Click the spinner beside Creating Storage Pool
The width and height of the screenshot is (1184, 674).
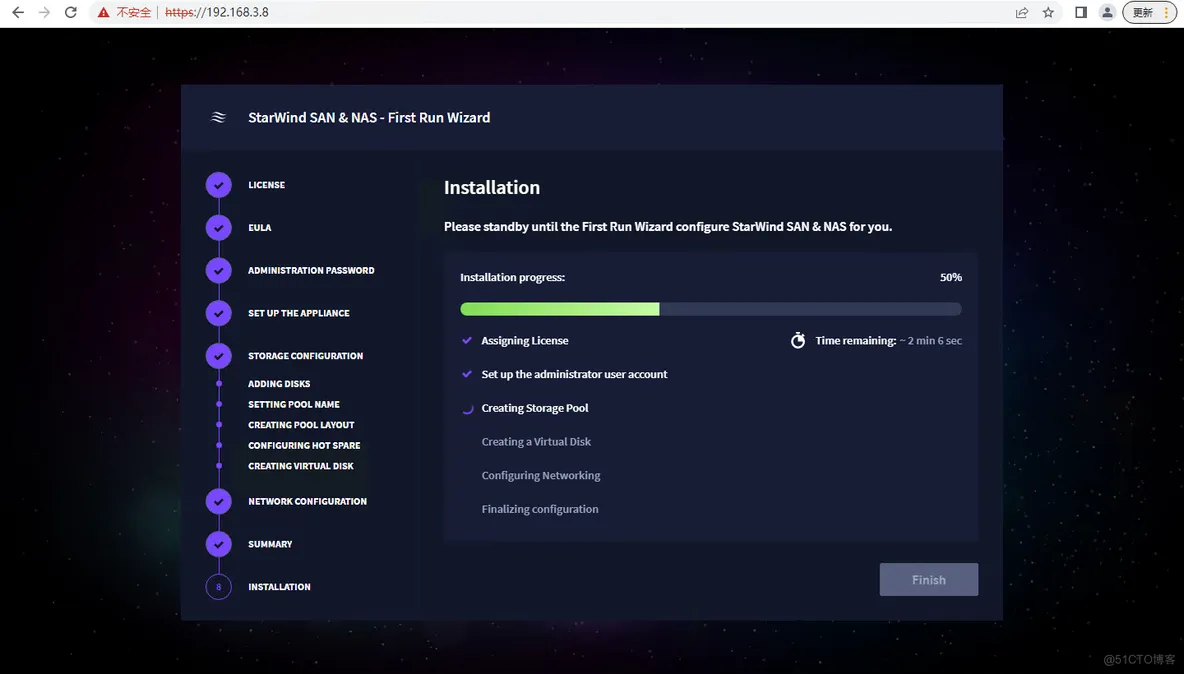coord(467,408)
